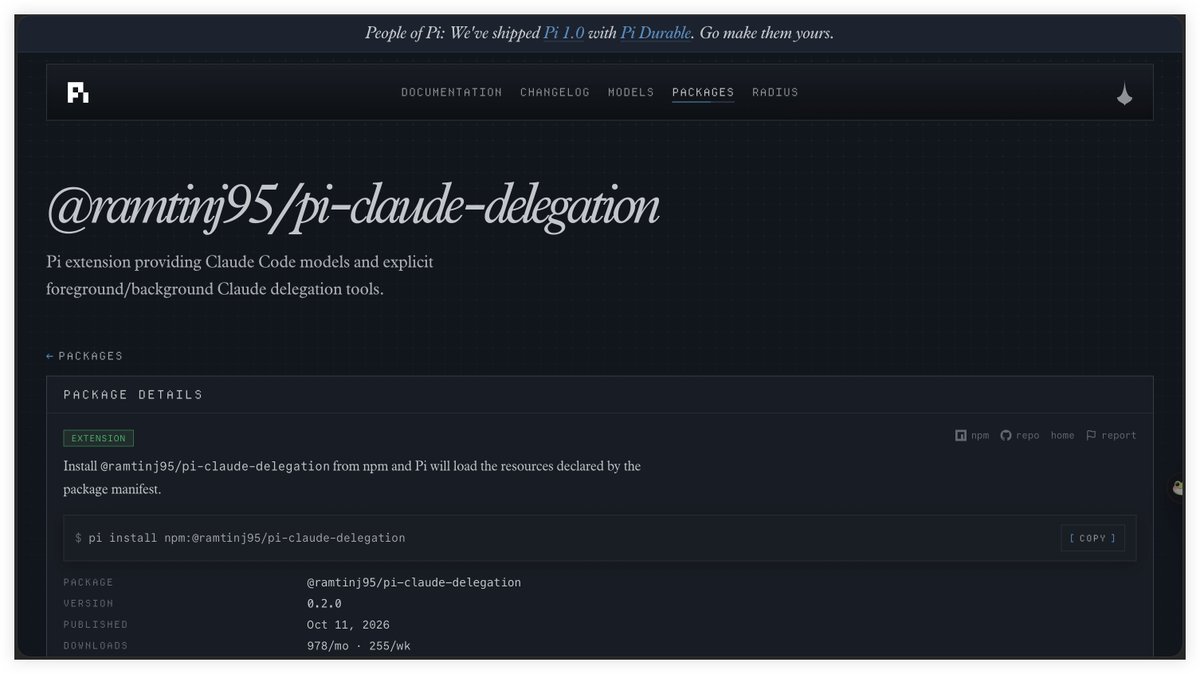
Task: Click the PUBLISHED field label
Action: (96, 625)
